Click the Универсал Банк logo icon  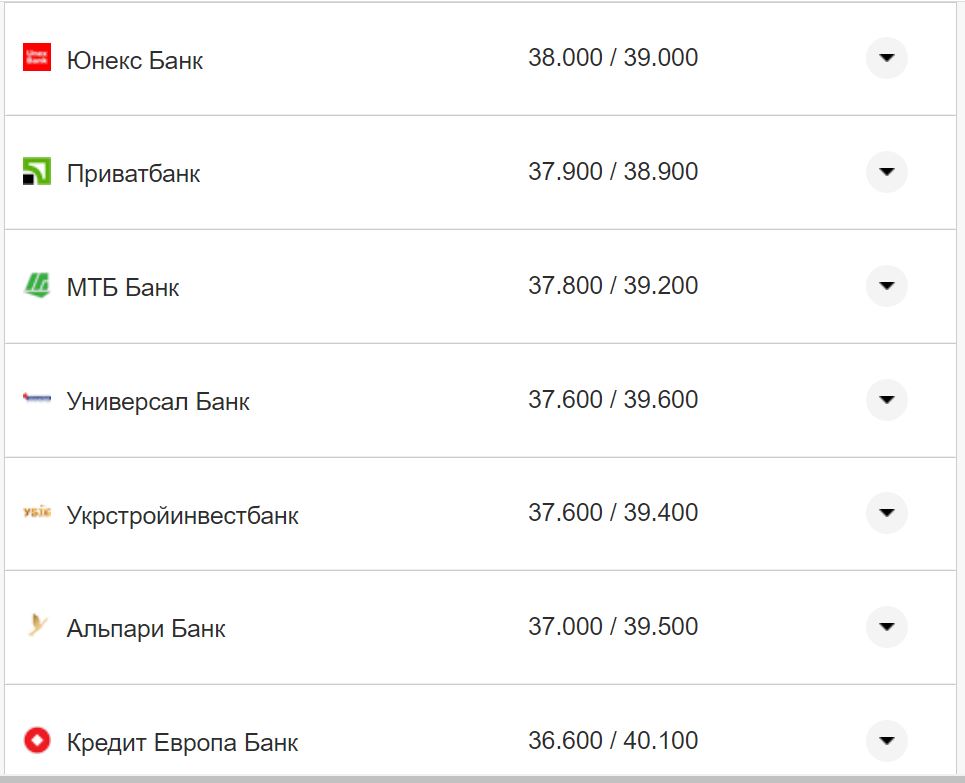coord(36,400)
